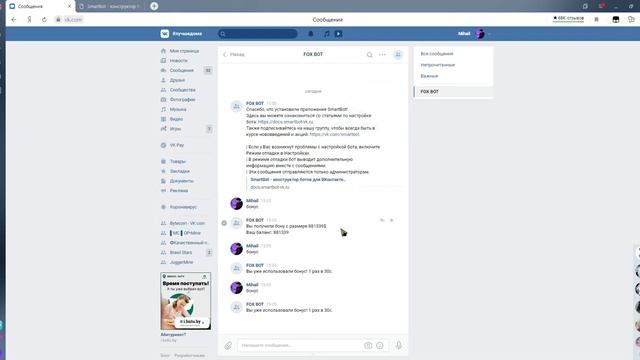Viewport: 640px width, 360px height.
Task: Show Непрочитанные messages filter
Action: click(x=438, y=65)
